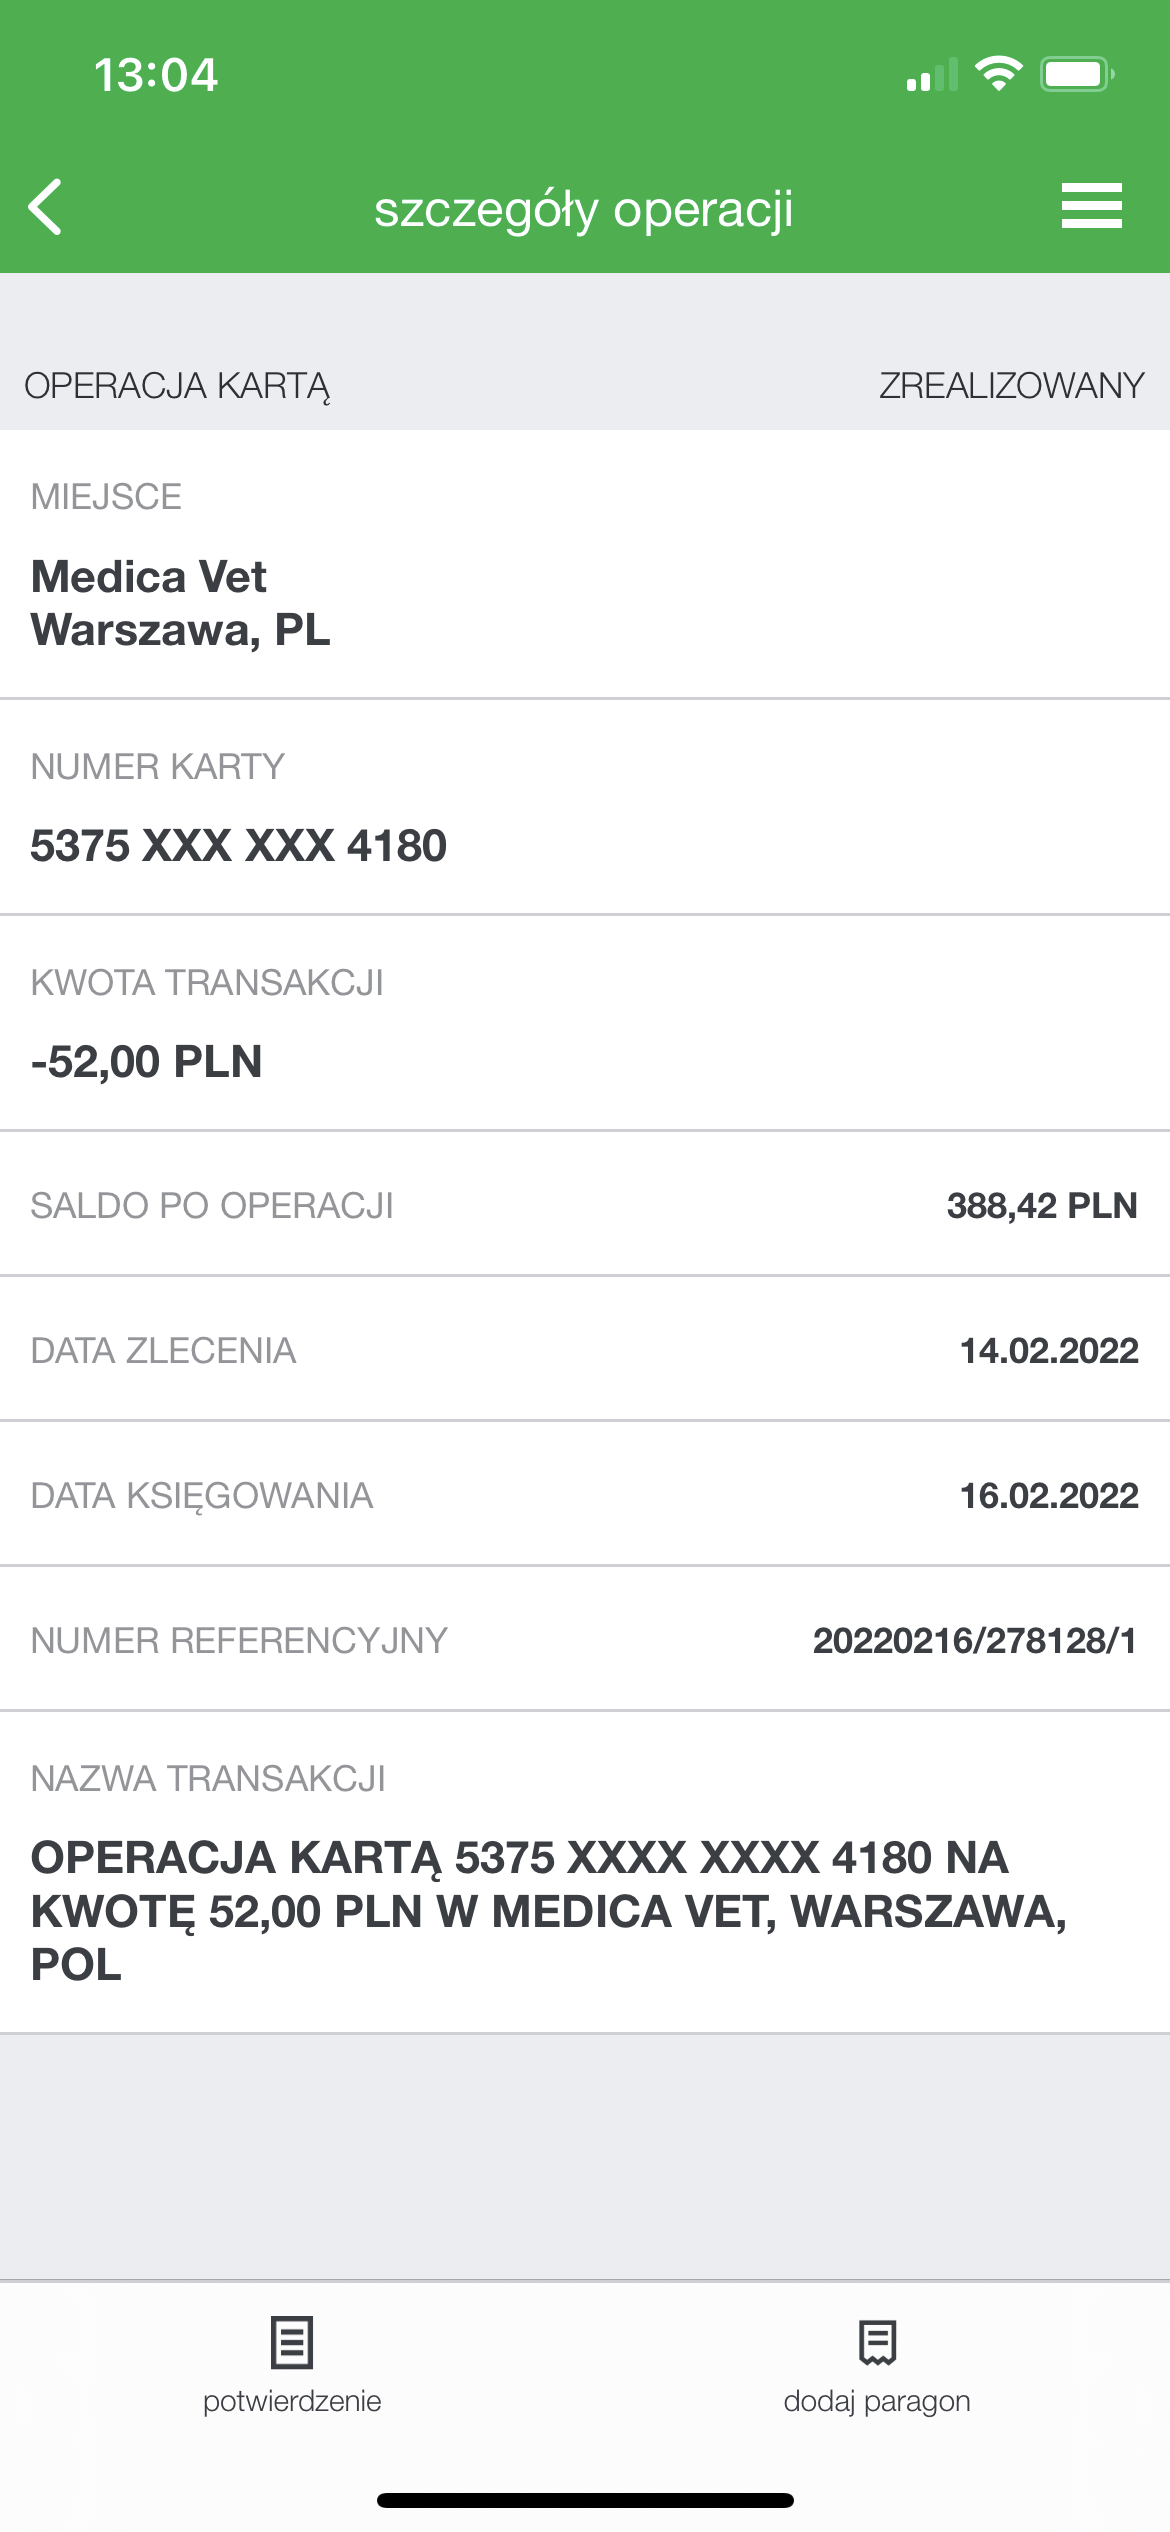
Task: Select the booking date 16.02.2022
Action: tap(1049, 1495)
